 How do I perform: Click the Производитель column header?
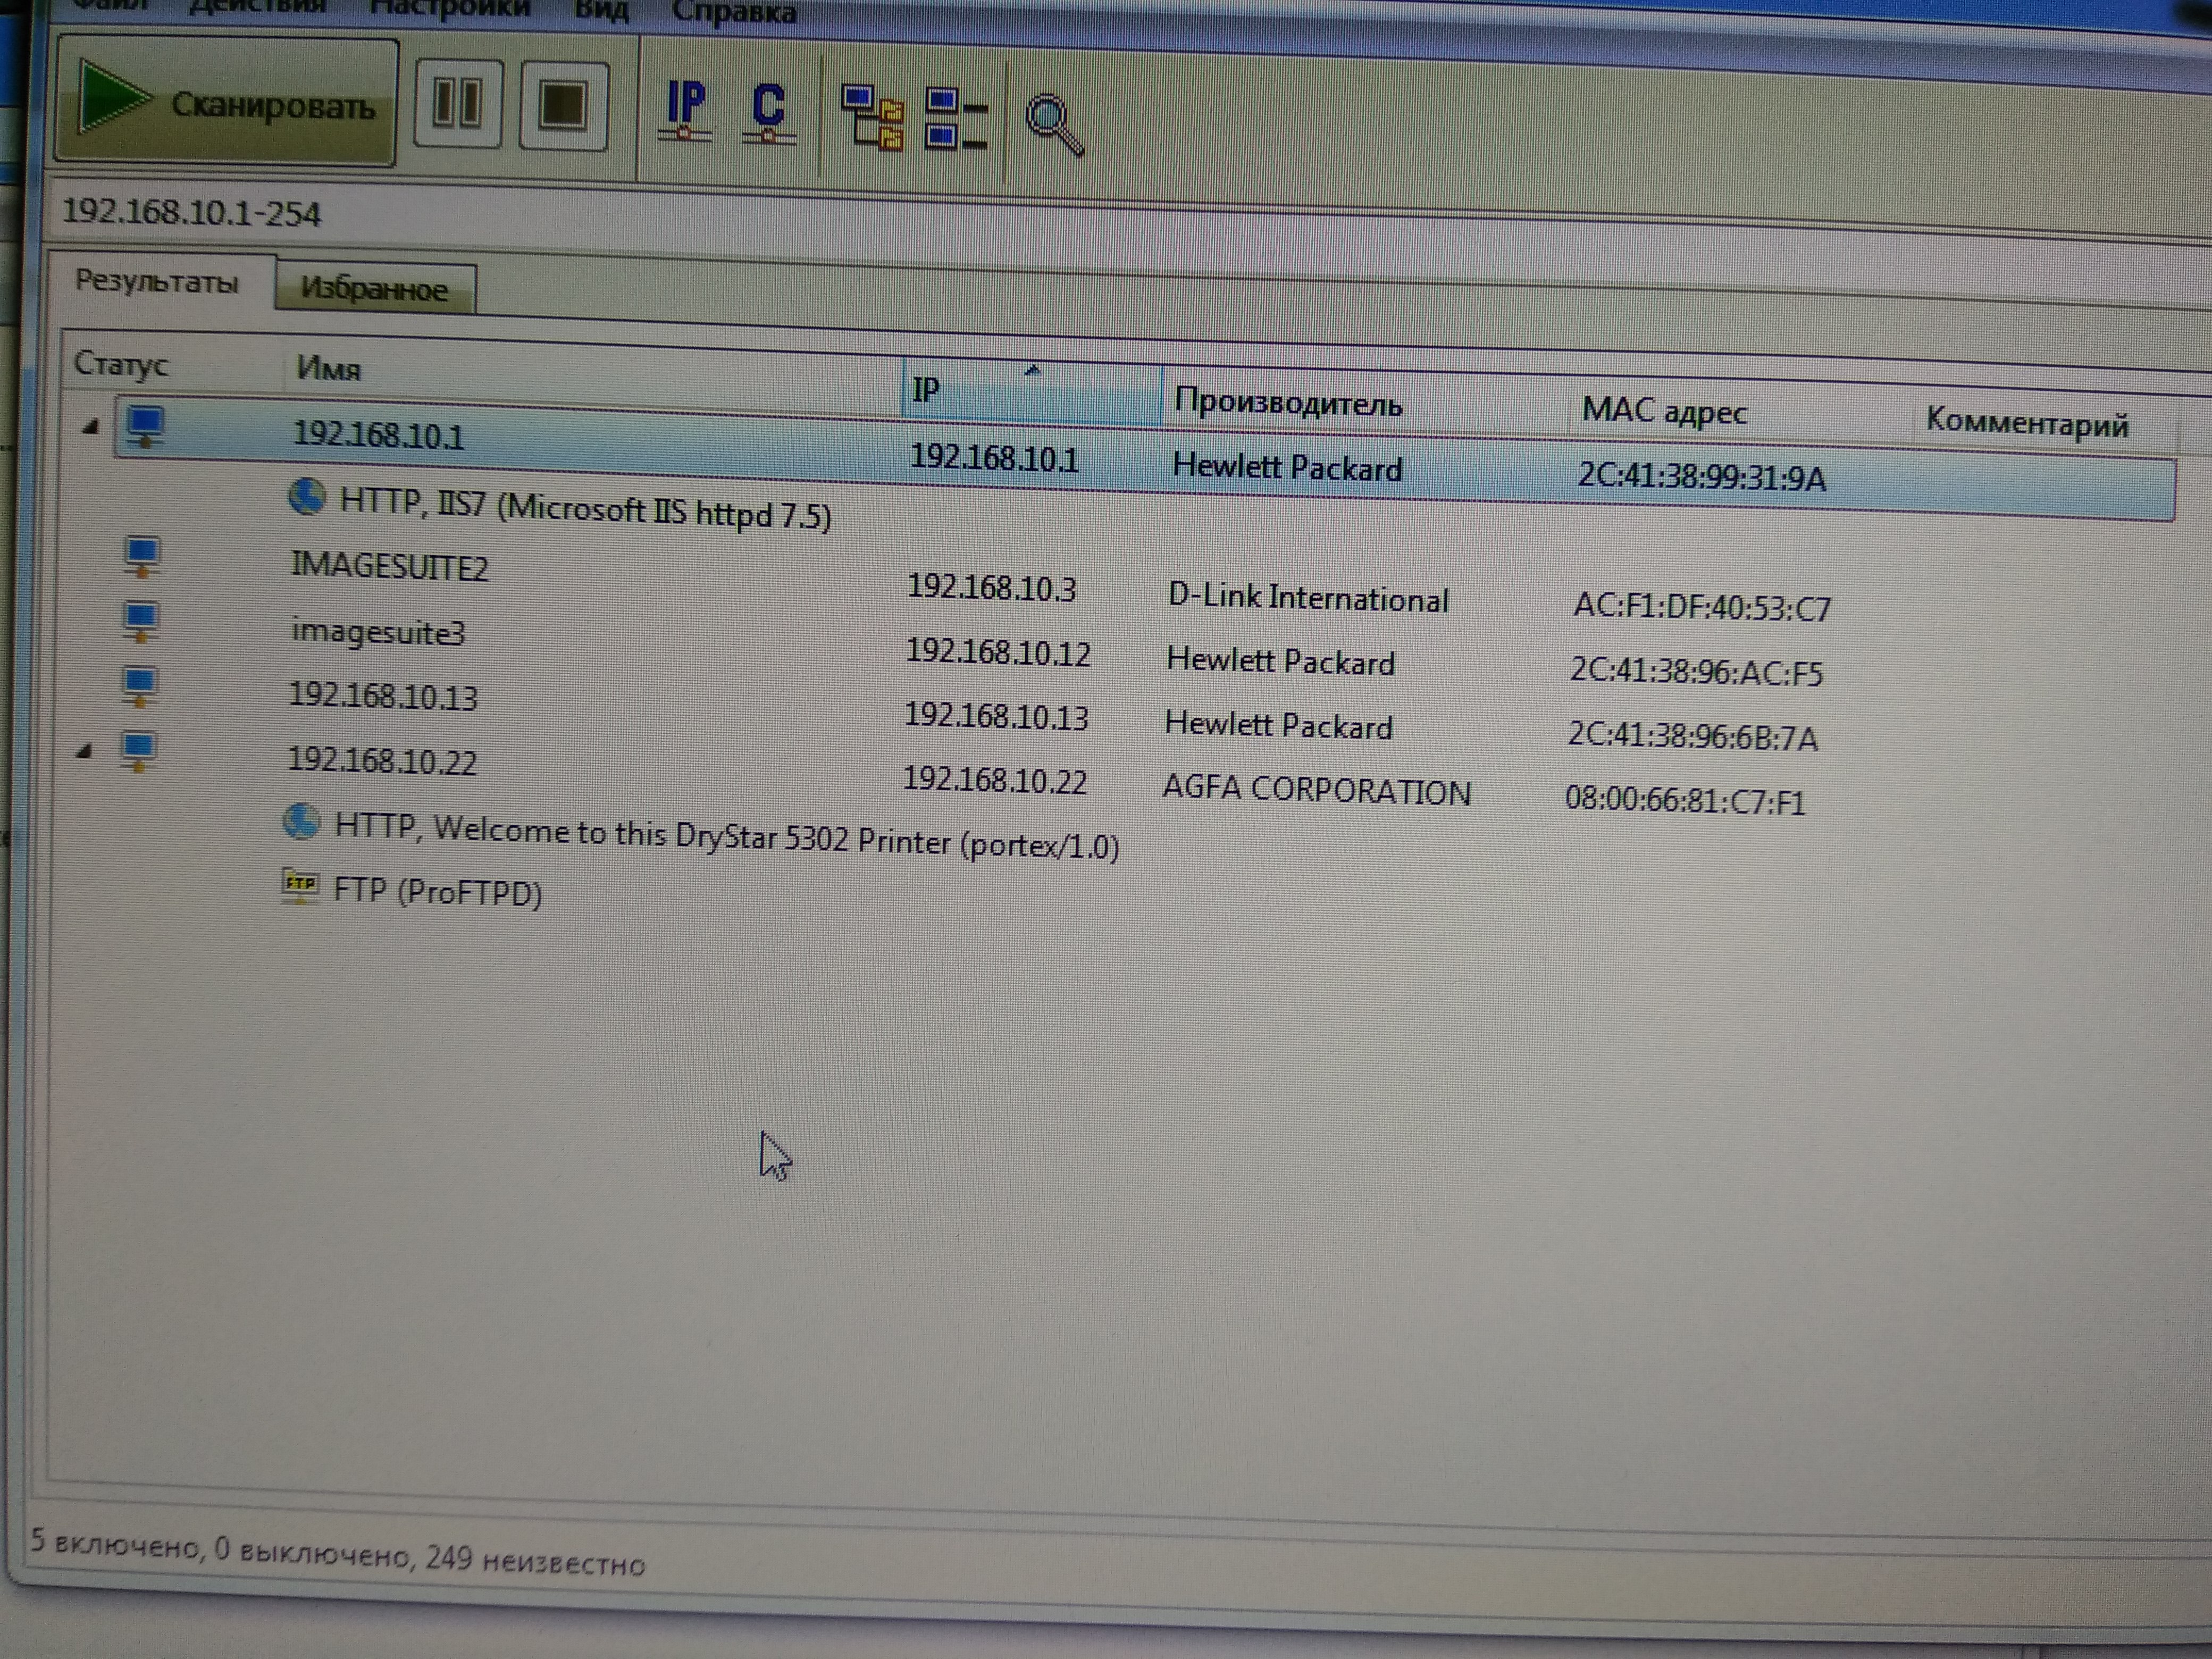(x=1288, y=403)
